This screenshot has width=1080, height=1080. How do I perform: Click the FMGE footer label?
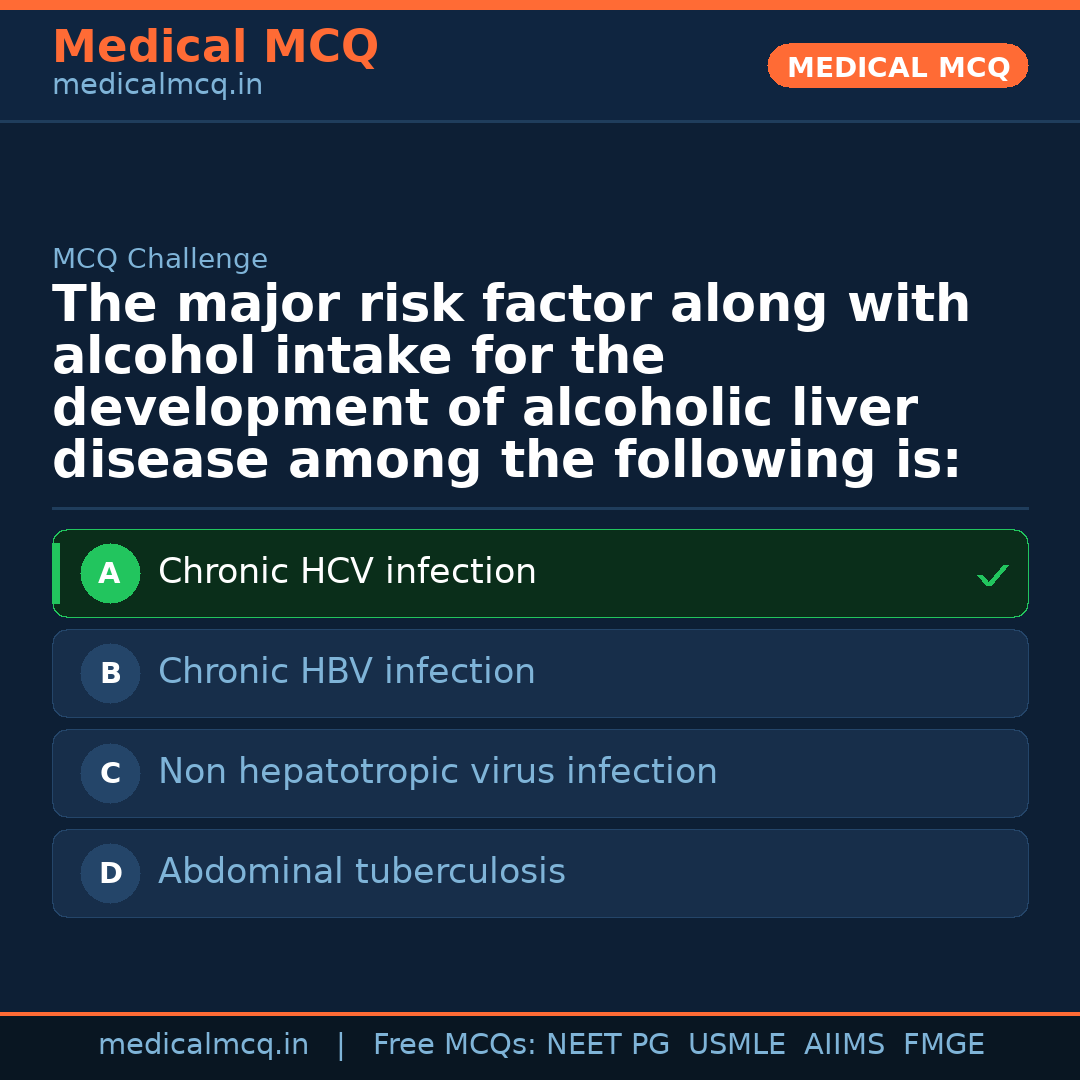pyautogui.click(x=943, y=1045)
